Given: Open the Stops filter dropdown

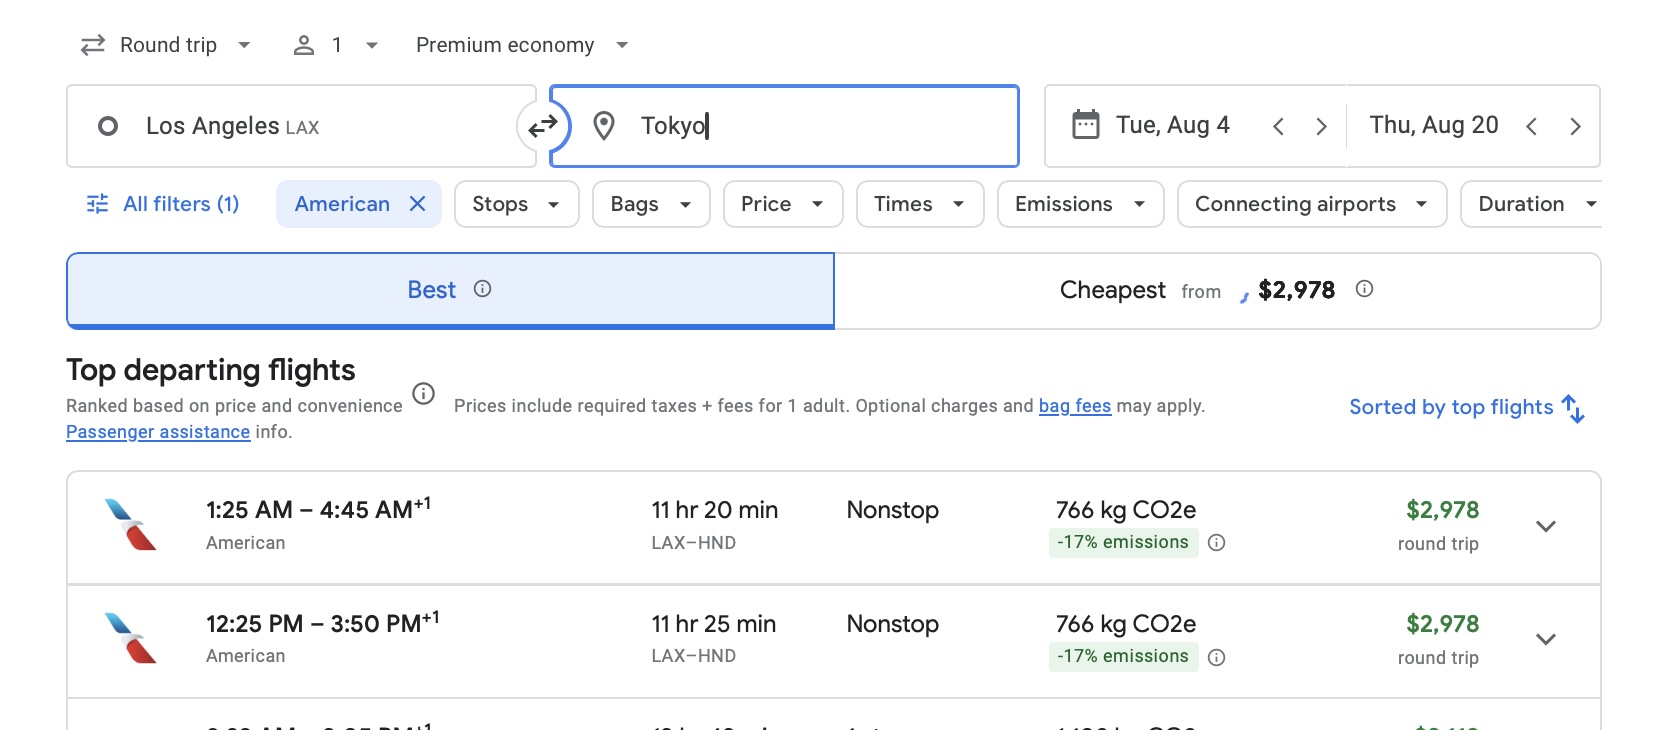Looking at the screenshot, I should click(516, 204).
